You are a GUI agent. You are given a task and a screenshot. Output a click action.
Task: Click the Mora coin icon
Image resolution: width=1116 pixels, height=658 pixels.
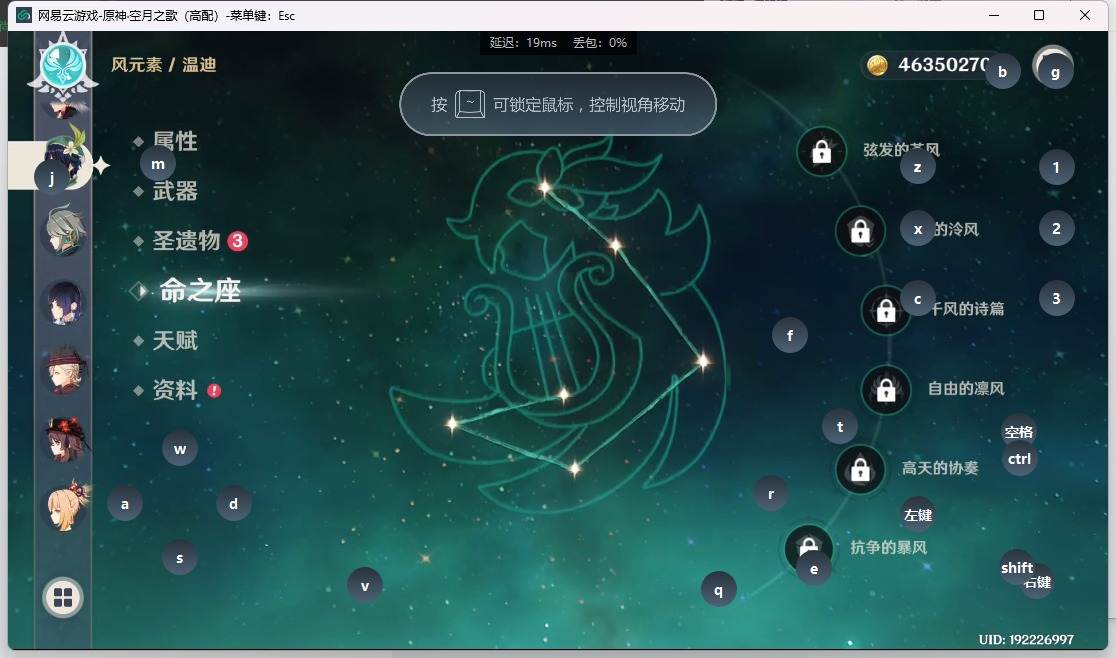point(877,65)
